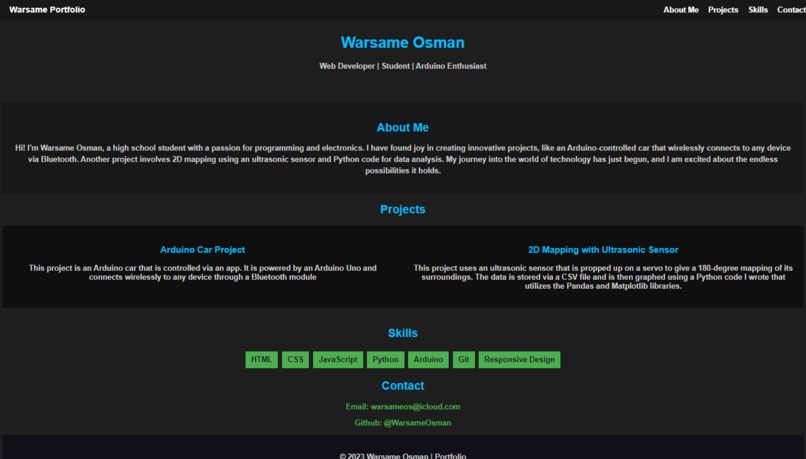Viewport: 806px width, 459px height.
Task: Click the About Me introduction paragraph
Action: coord(402,159)
